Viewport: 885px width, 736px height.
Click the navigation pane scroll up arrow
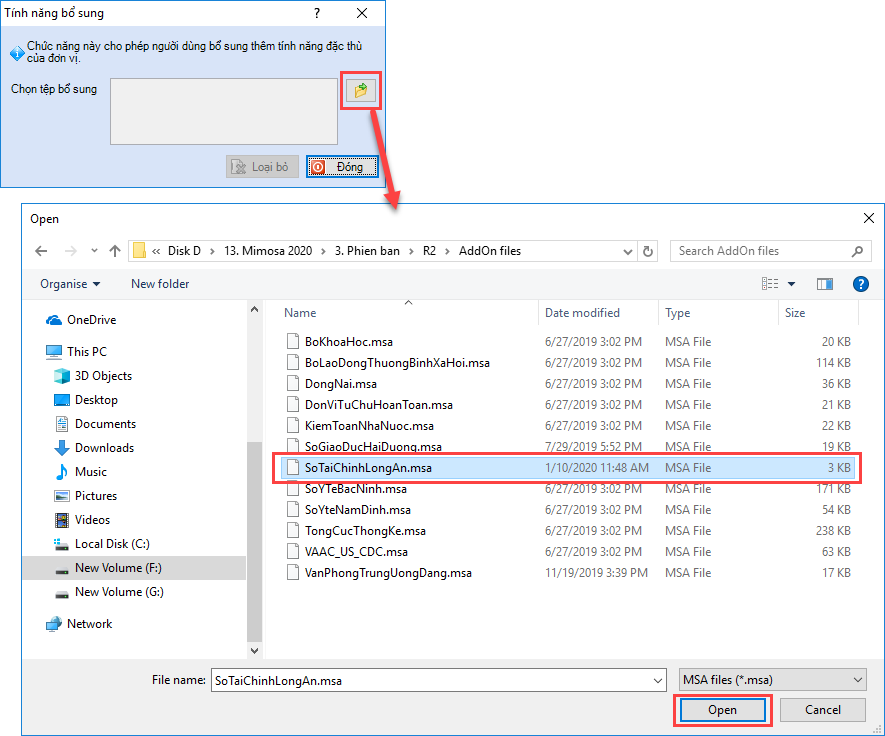[255, 309]
